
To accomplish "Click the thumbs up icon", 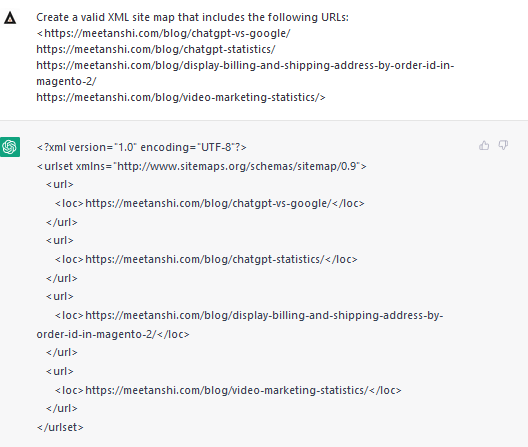I will pos(484,145).
